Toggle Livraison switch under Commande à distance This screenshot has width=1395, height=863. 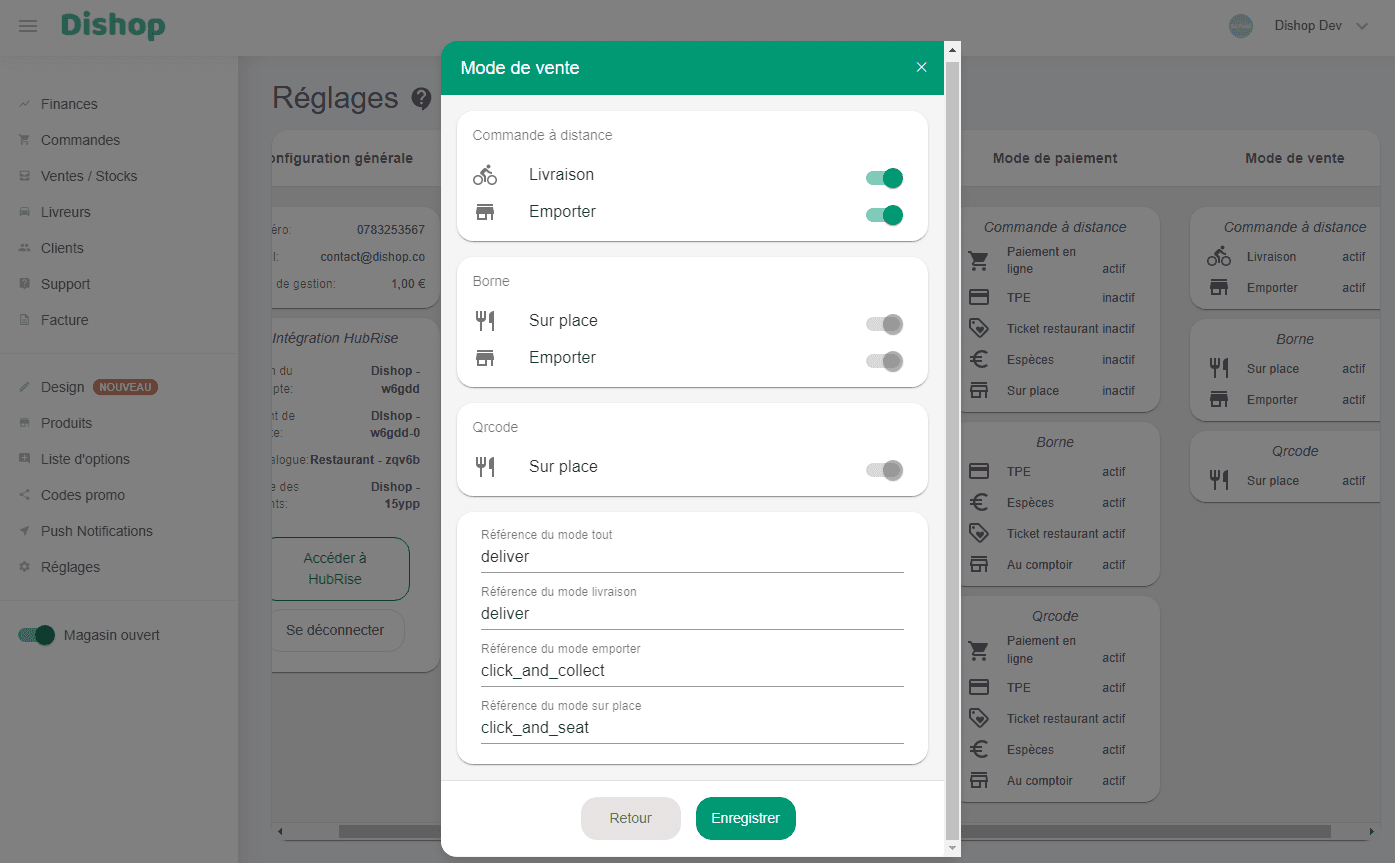(885, 178)
